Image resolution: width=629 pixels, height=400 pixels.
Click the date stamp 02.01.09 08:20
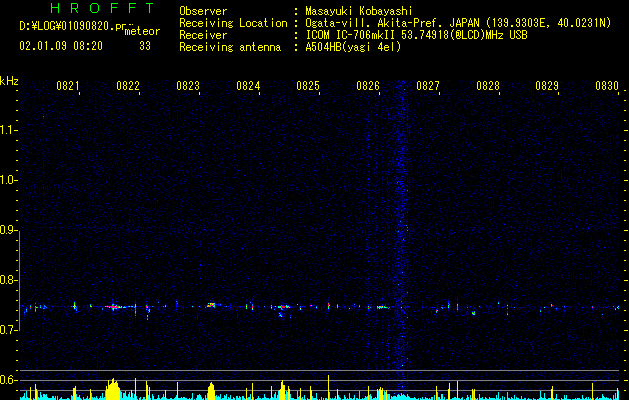61,46
